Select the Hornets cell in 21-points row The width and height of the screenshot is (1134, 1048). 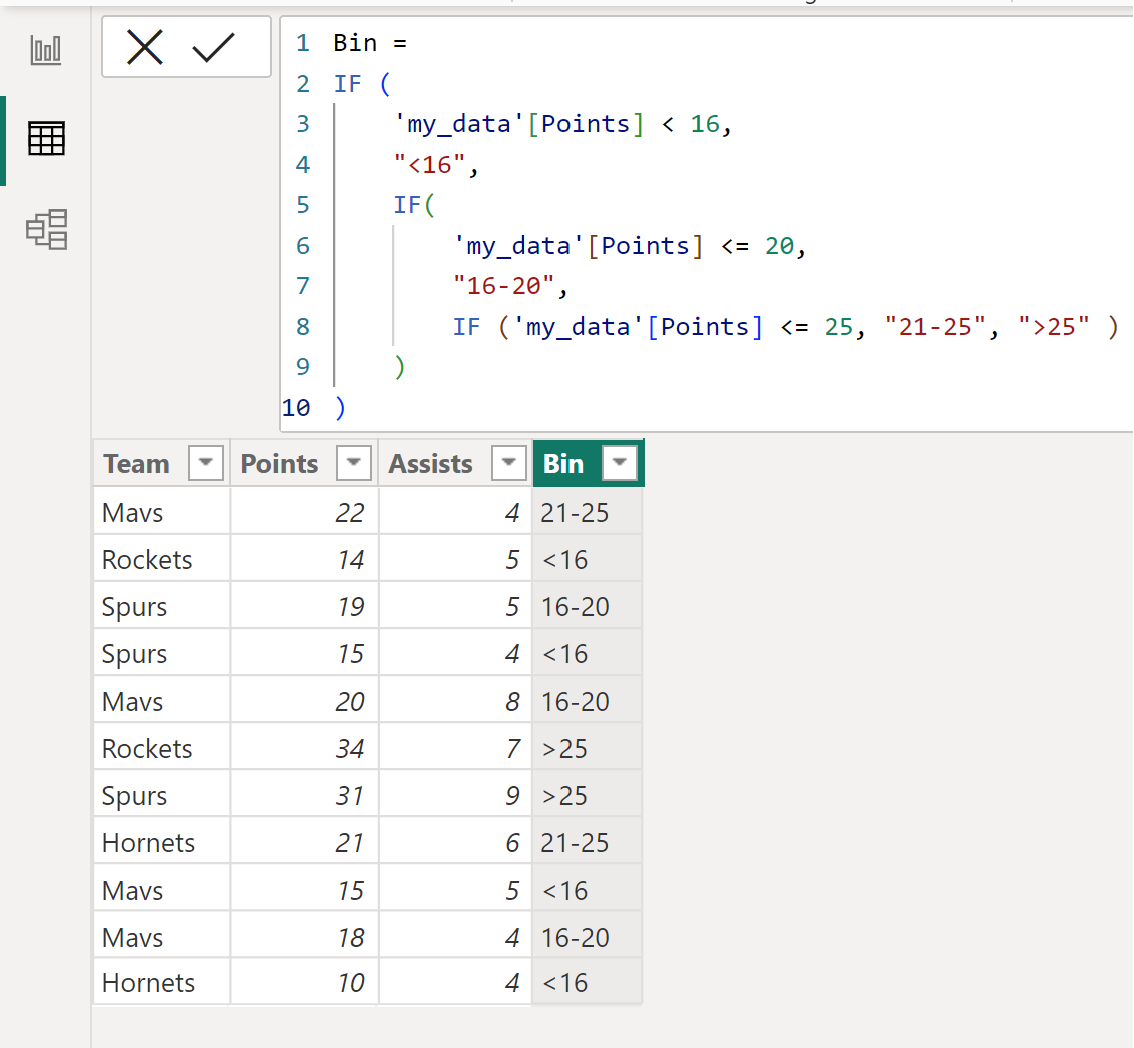pyautogui.click(x=161, y=842)
